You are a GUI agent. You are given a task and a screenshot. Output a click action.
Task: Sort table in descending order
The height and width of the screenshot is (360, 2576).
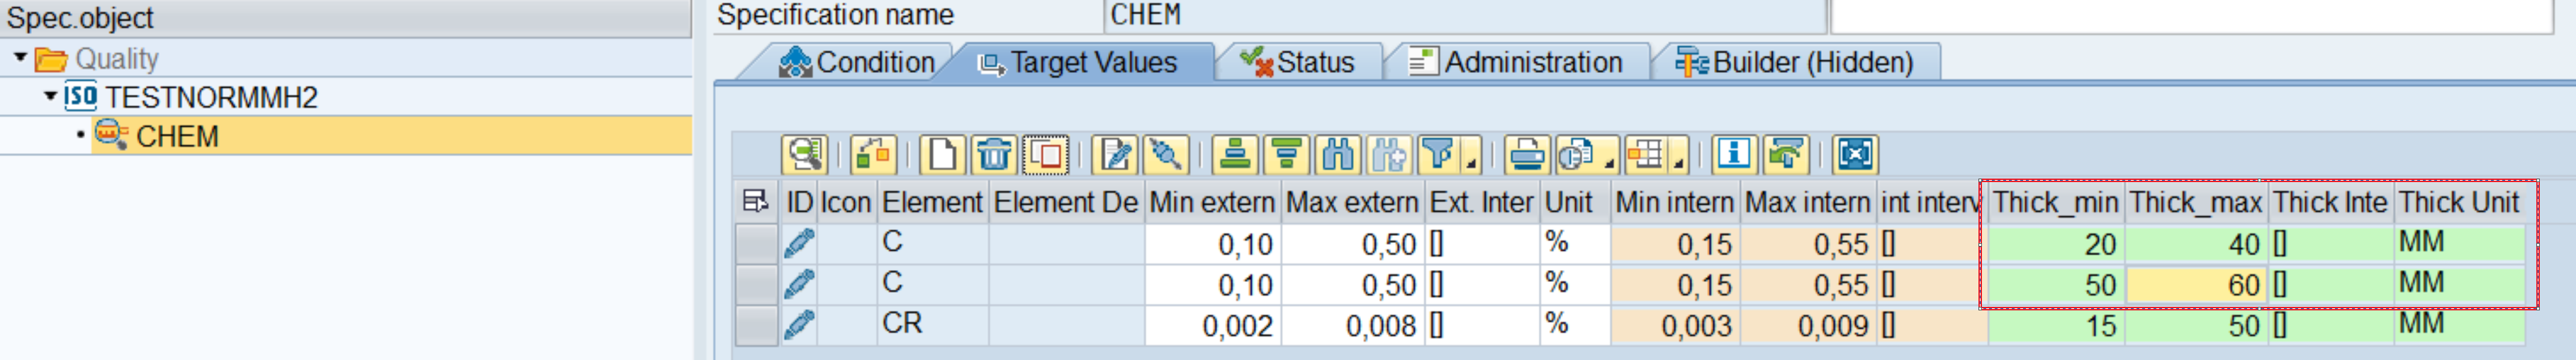(x=1286, y=155)
